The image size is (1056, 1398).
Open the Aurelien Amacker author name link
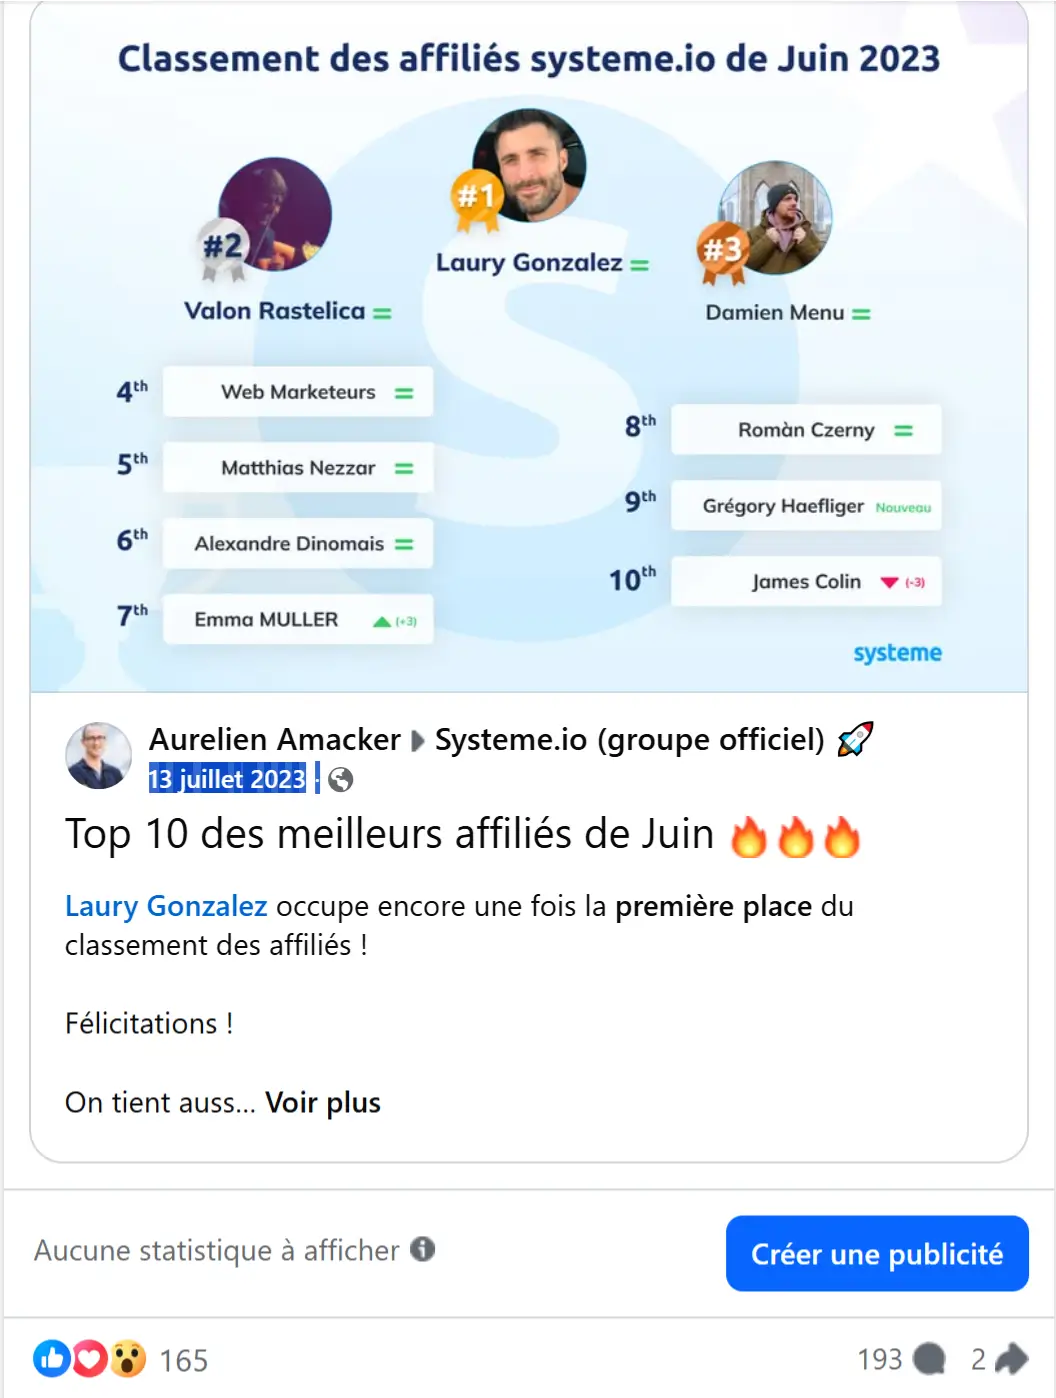(275, 739)
